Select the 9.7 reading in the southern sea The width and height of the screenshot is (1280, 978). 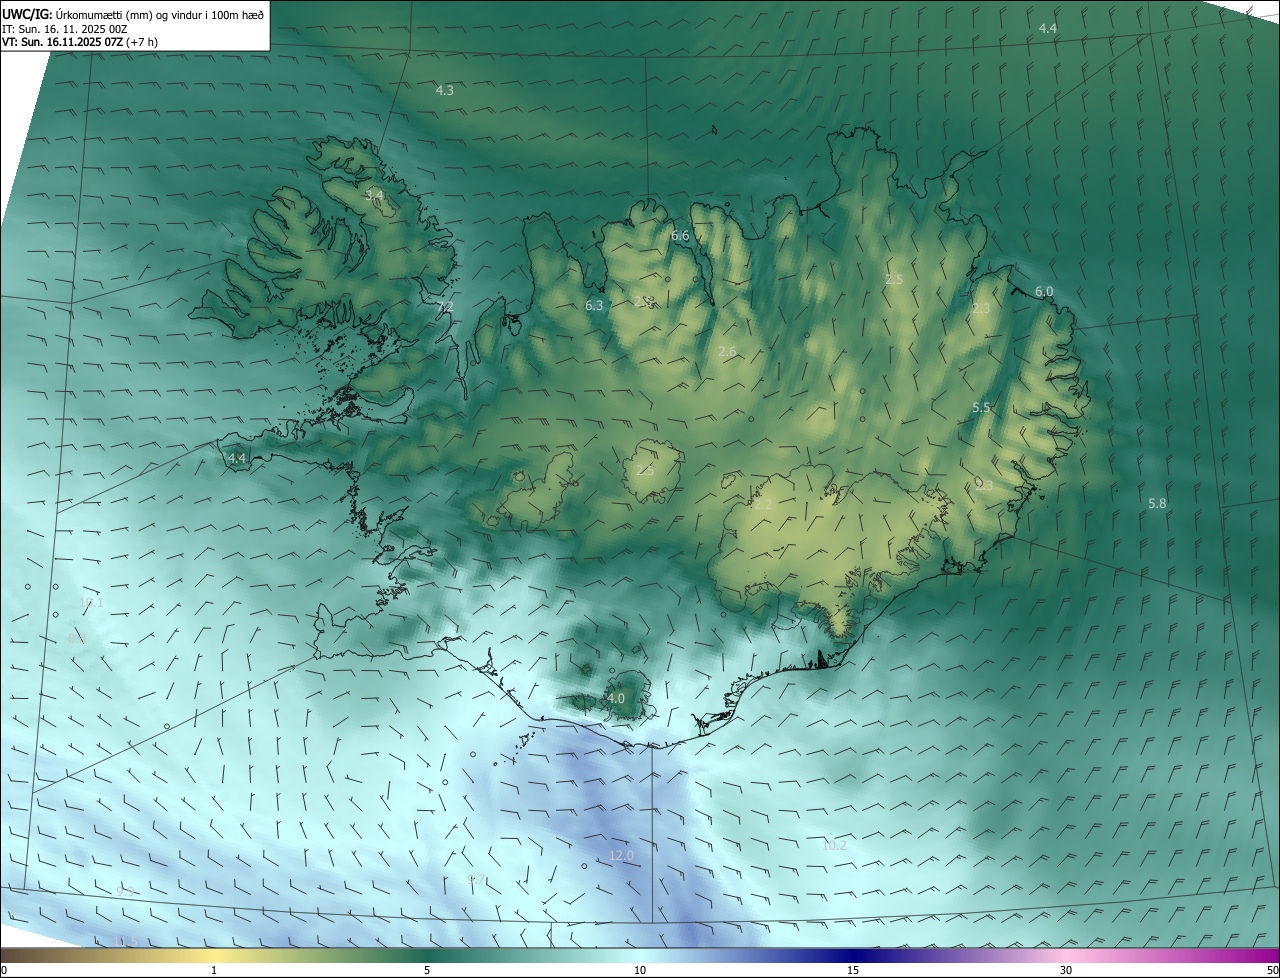tap(477, 880)
